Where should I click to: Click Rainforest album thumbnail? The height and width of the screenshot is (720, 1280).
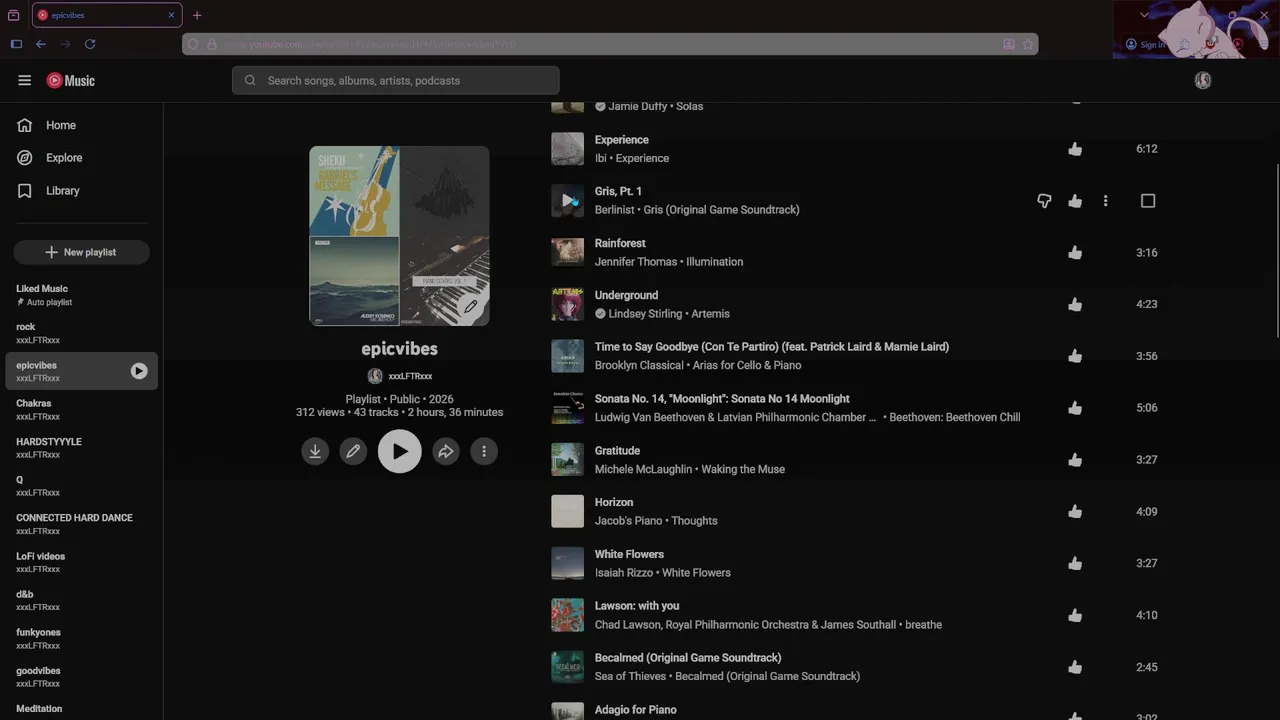[567, 253]
